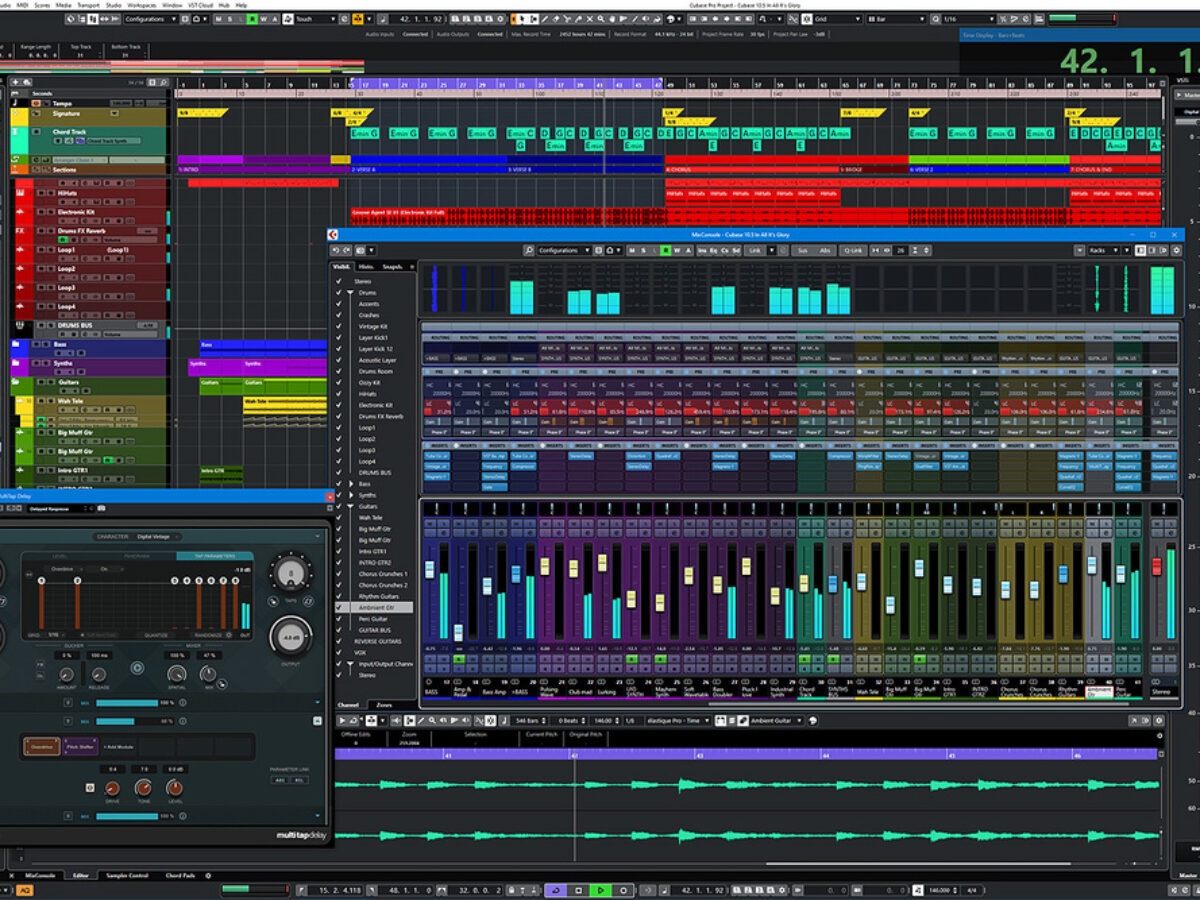The height and width of the screenshot is (900, 1200).
Task: Open the Media menu
Action: coord(63,5)
